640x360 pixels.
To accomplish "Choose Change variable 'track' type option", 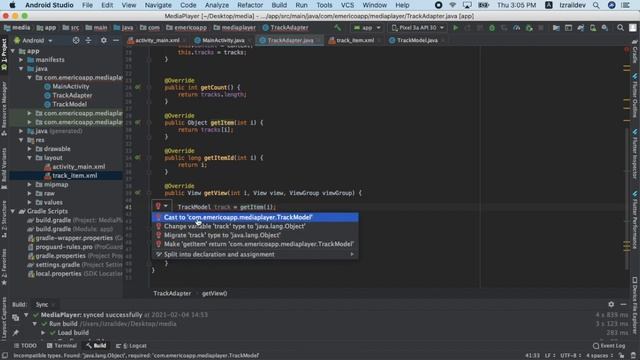I will pos(255,226).
